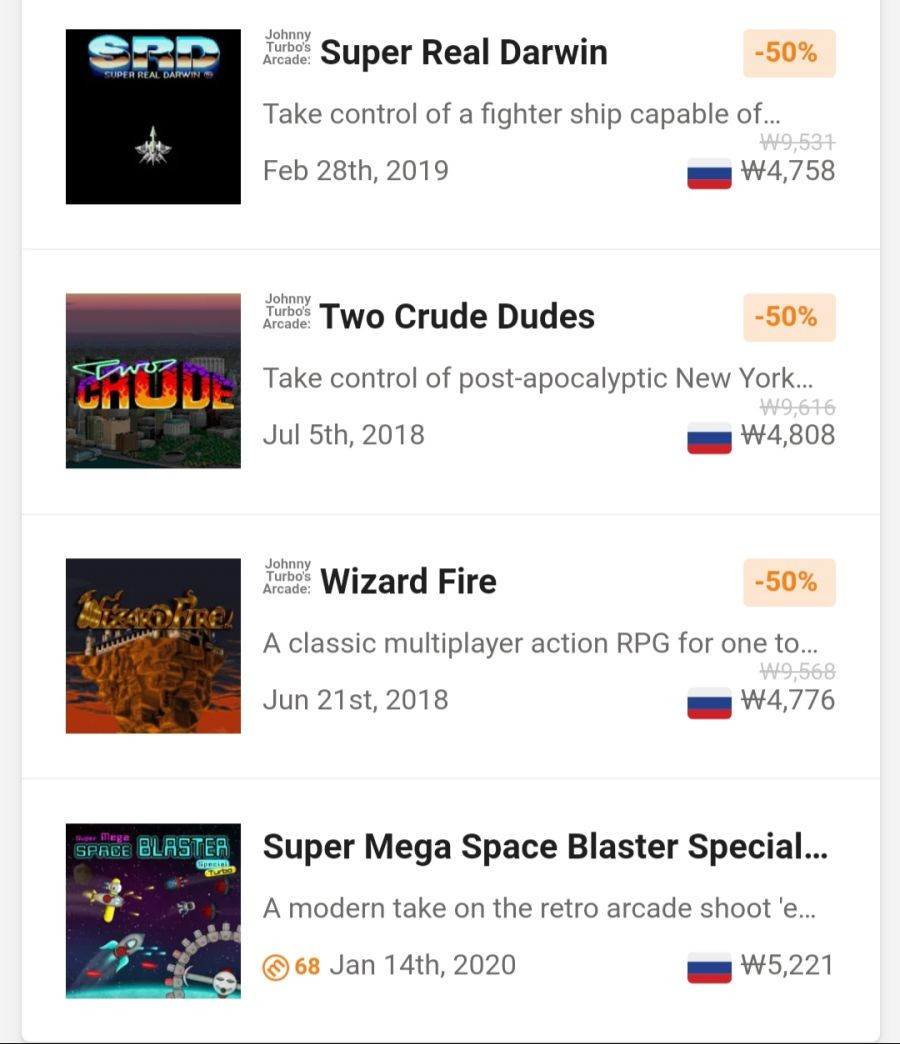Open the Wizard Fire cover thumbnail
The image size is (900, 1044).
(x=153, y=646)
